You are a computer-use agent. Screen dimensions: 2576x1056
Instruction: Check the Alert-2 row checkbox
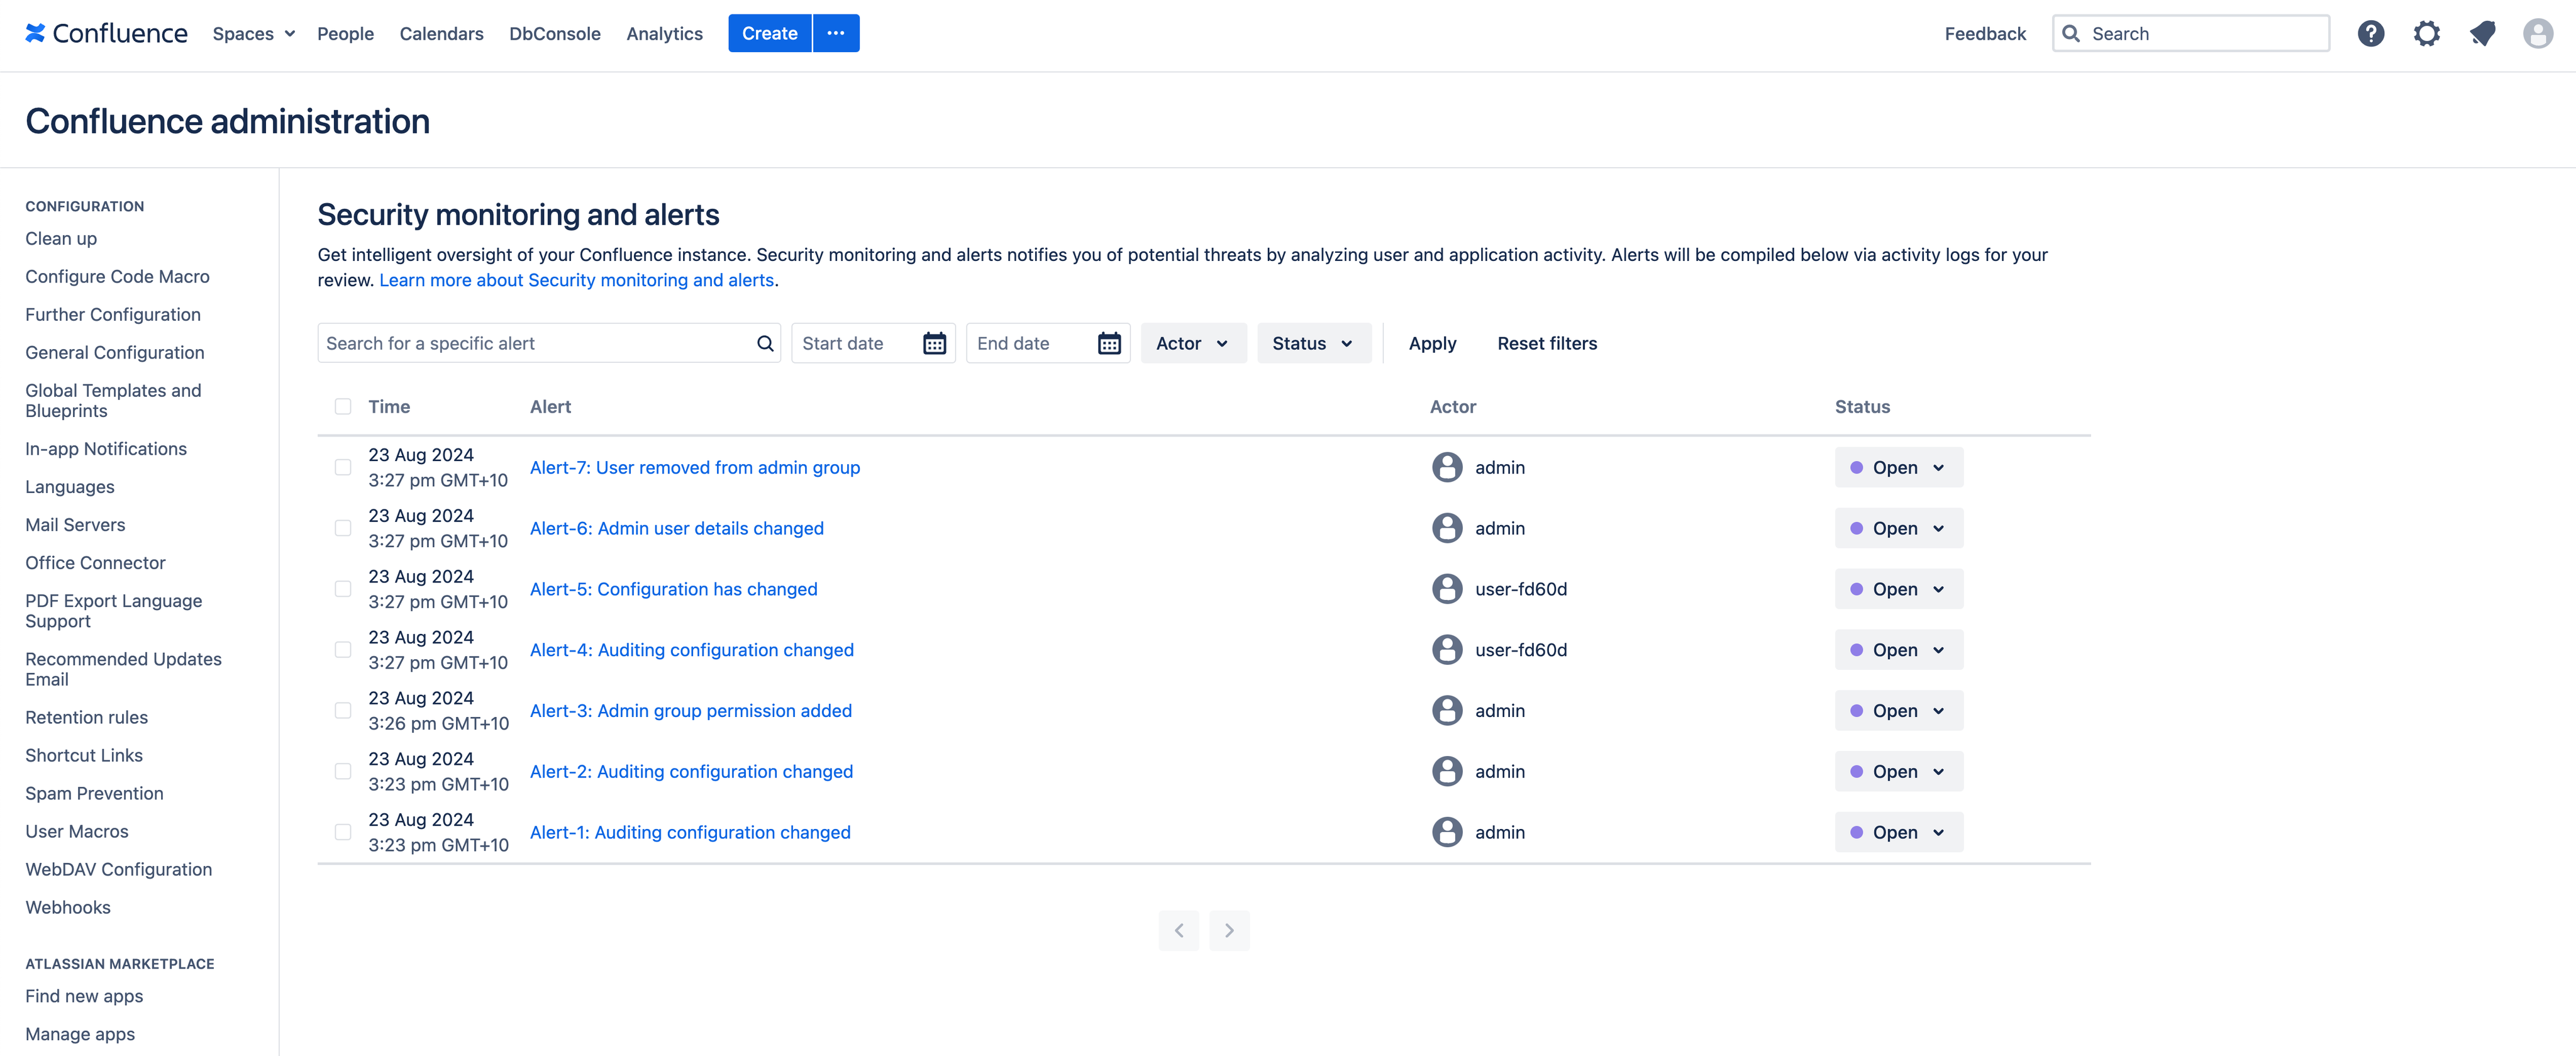(343, 771)
